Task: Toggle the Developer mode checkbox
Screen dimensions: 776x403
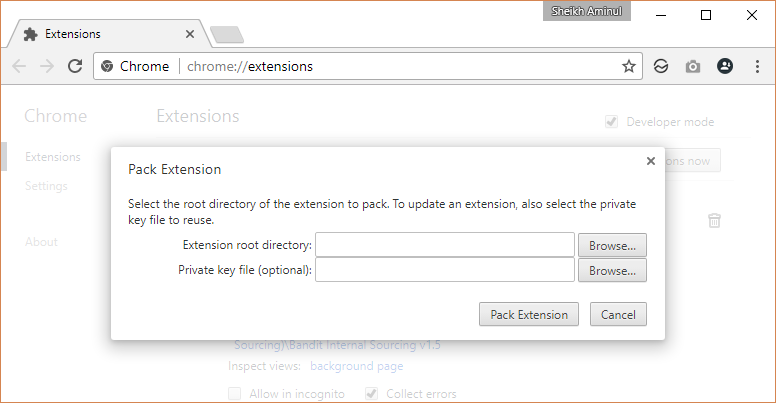Action: point(611,122)
